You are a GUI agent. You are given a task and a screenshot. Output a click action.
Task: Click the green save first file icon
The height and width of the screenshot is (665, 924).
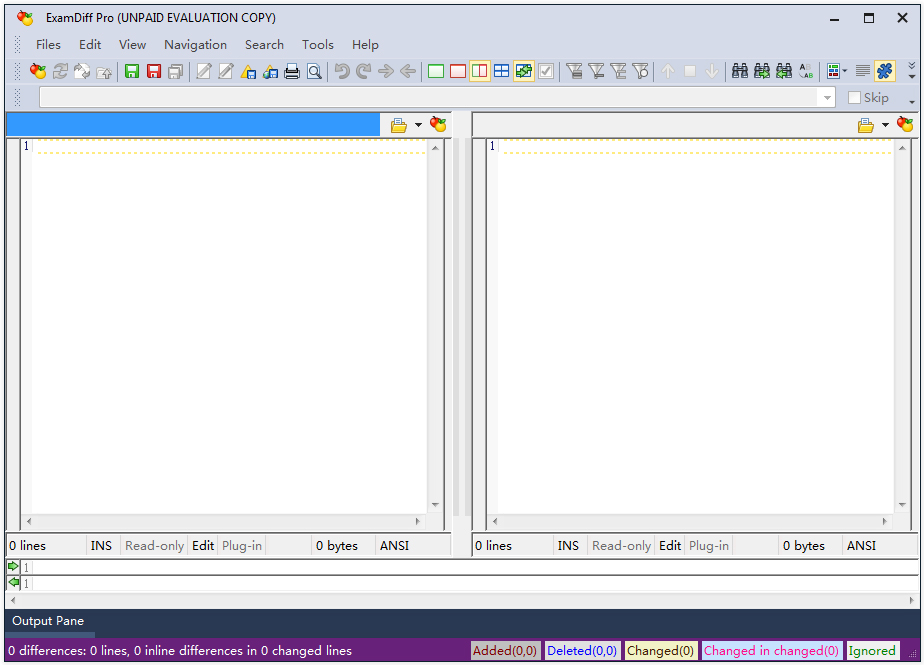click(132, 71)
